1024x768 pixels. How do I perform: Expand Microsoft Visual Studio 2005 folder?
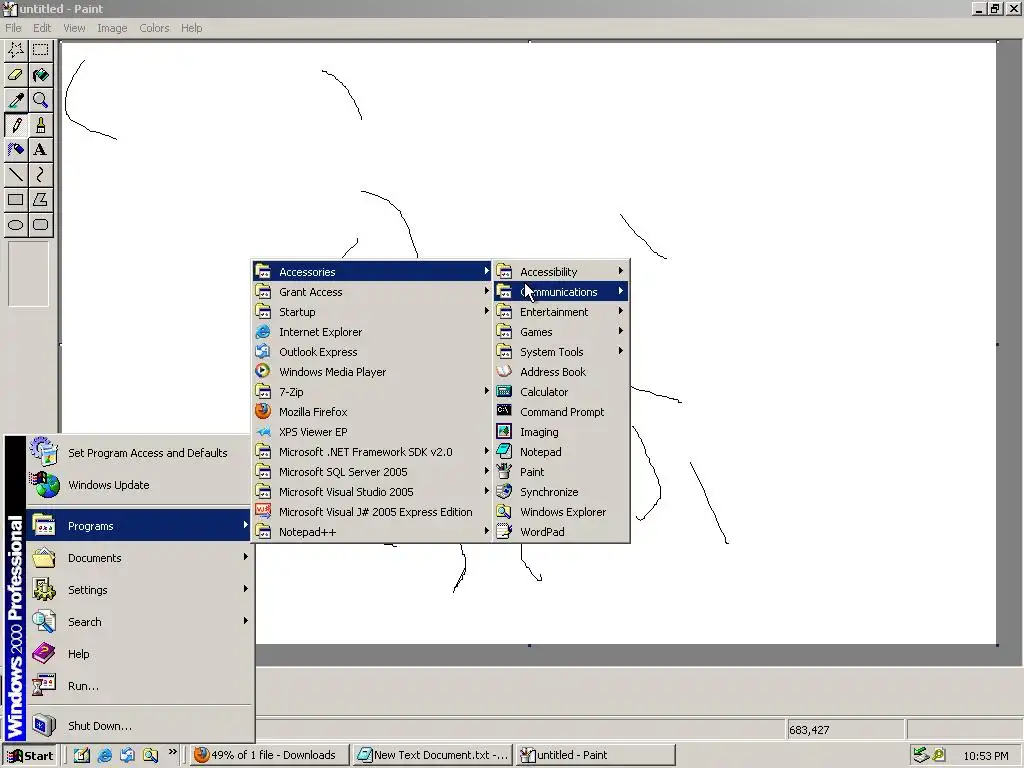tap(372, 492)
